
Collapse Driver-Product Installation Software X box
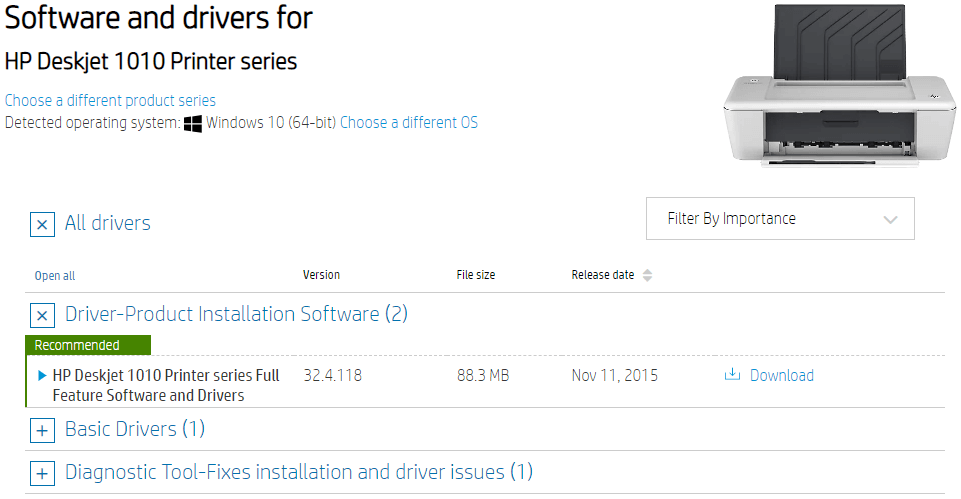[x=42, y=316]
